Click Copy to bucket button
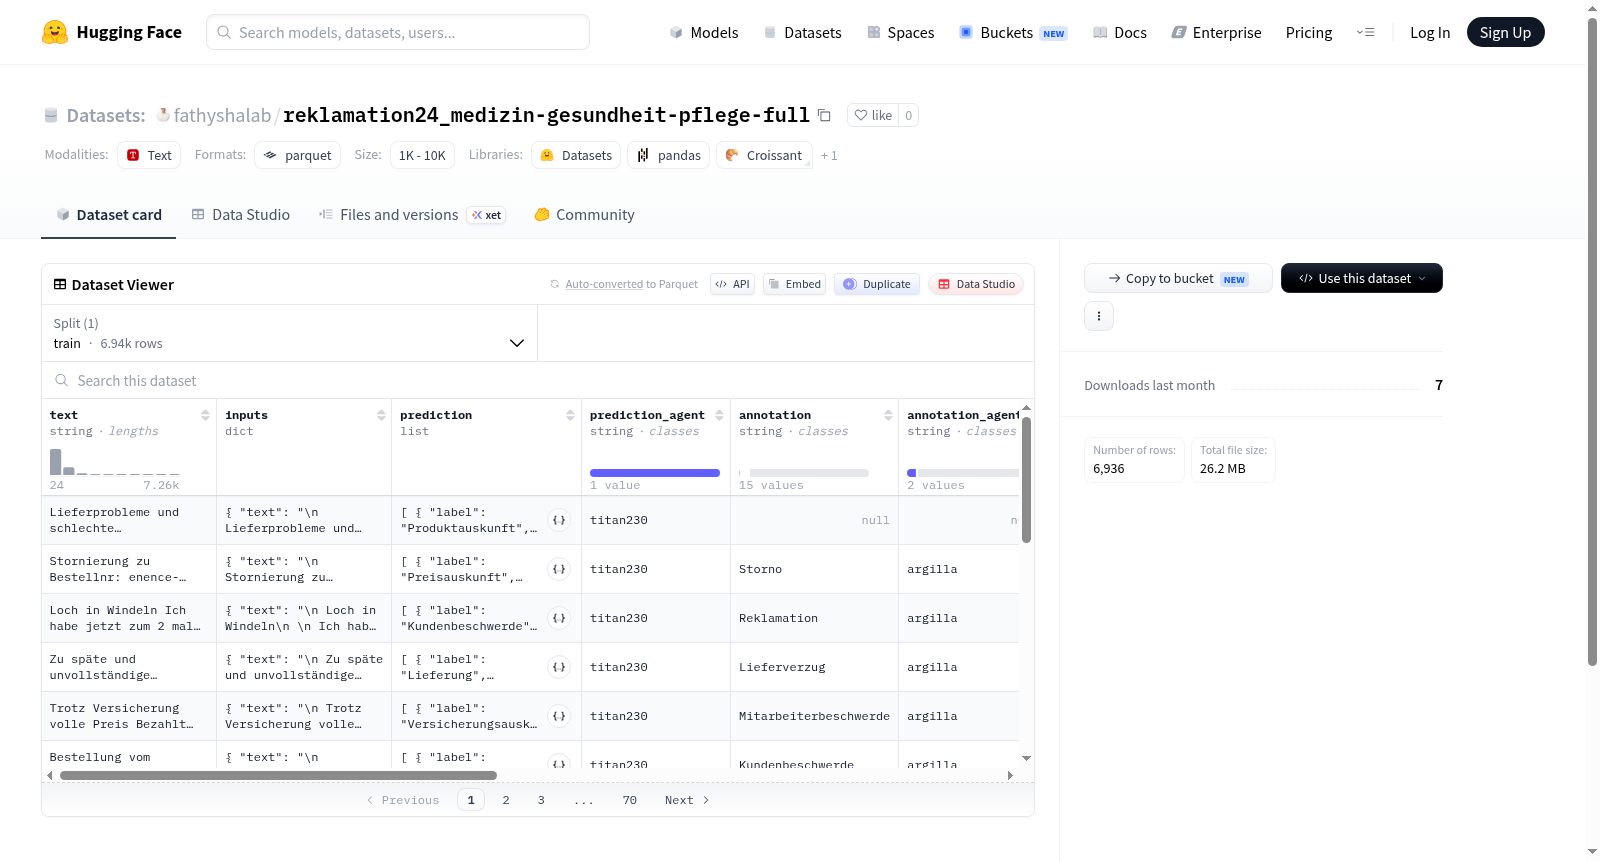Image resolution: width=1600 pixels, height=861 pixels. click(x=1178, y=278)
